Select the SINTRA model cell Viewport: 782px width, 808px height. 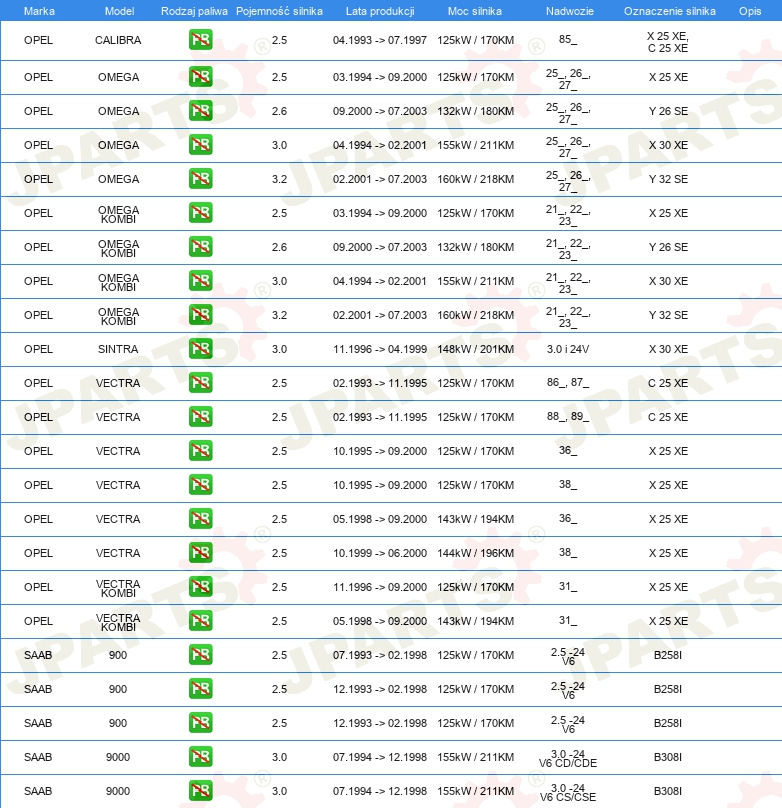click(118, 349)
